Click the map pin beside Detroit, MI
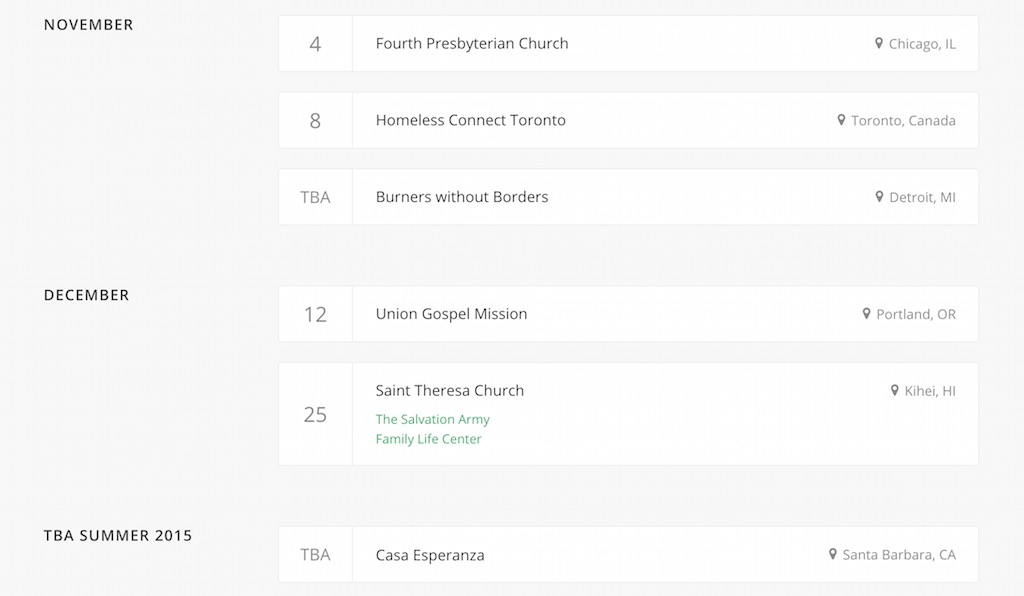Image resolution: width=1024 pixels, height=596 pixels. [879, 196]
